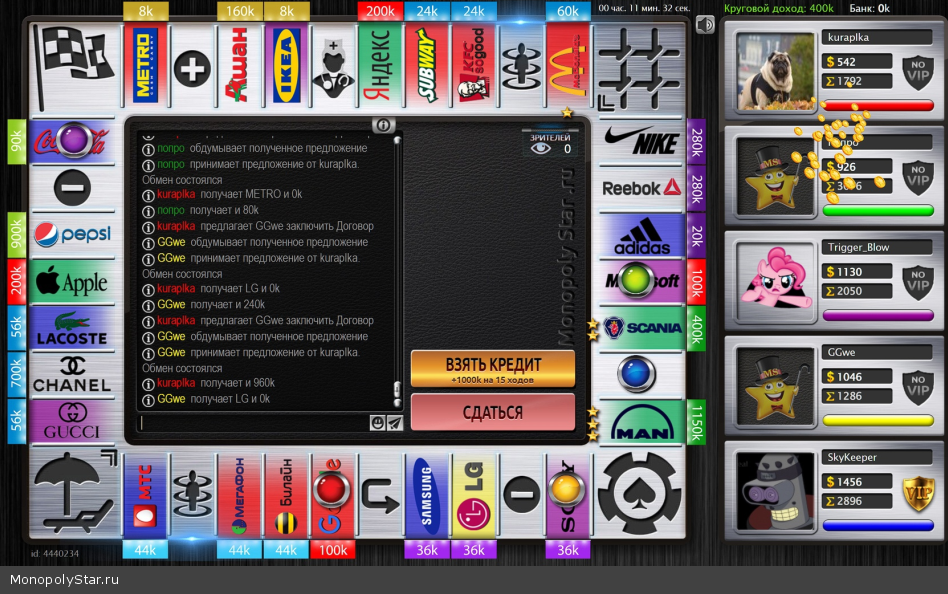Select the Chanel property tile
948x594 pixels.
point(73,375)
